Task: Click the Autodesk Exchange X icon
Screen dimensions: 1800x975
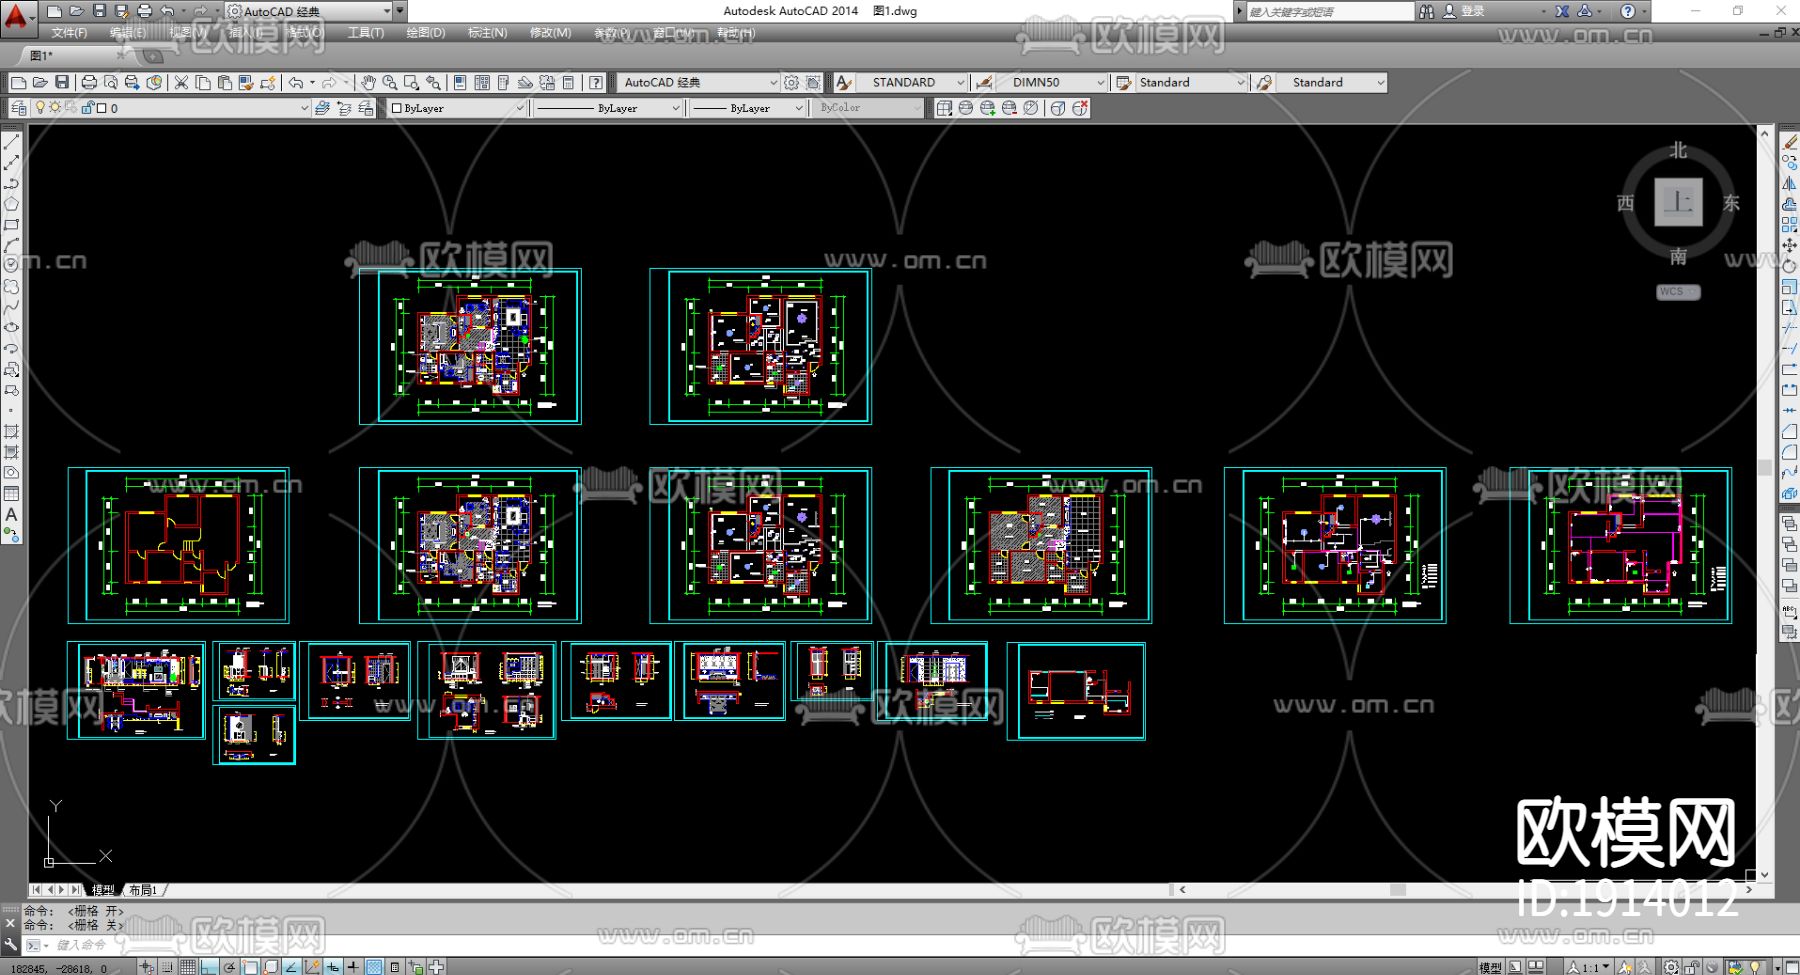Action: (x=1562, y=11)
